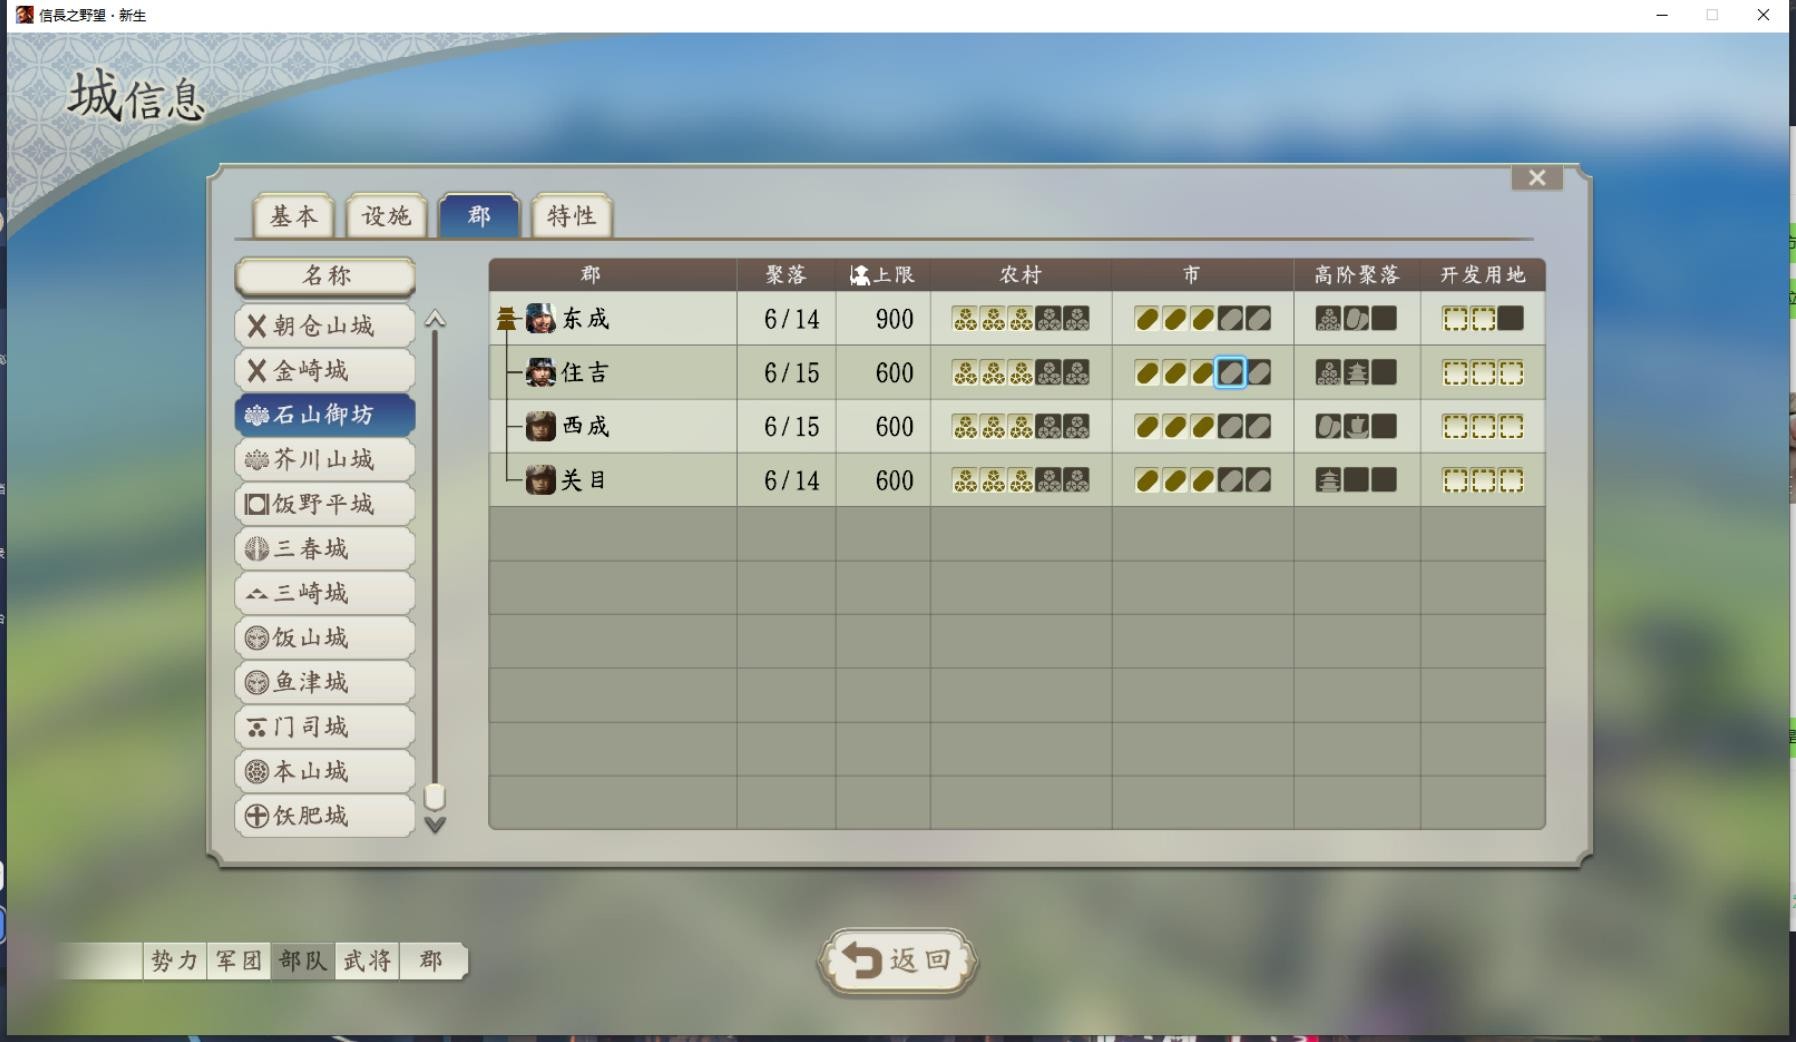Sort table by 上限 column header

tap(883, 275)
